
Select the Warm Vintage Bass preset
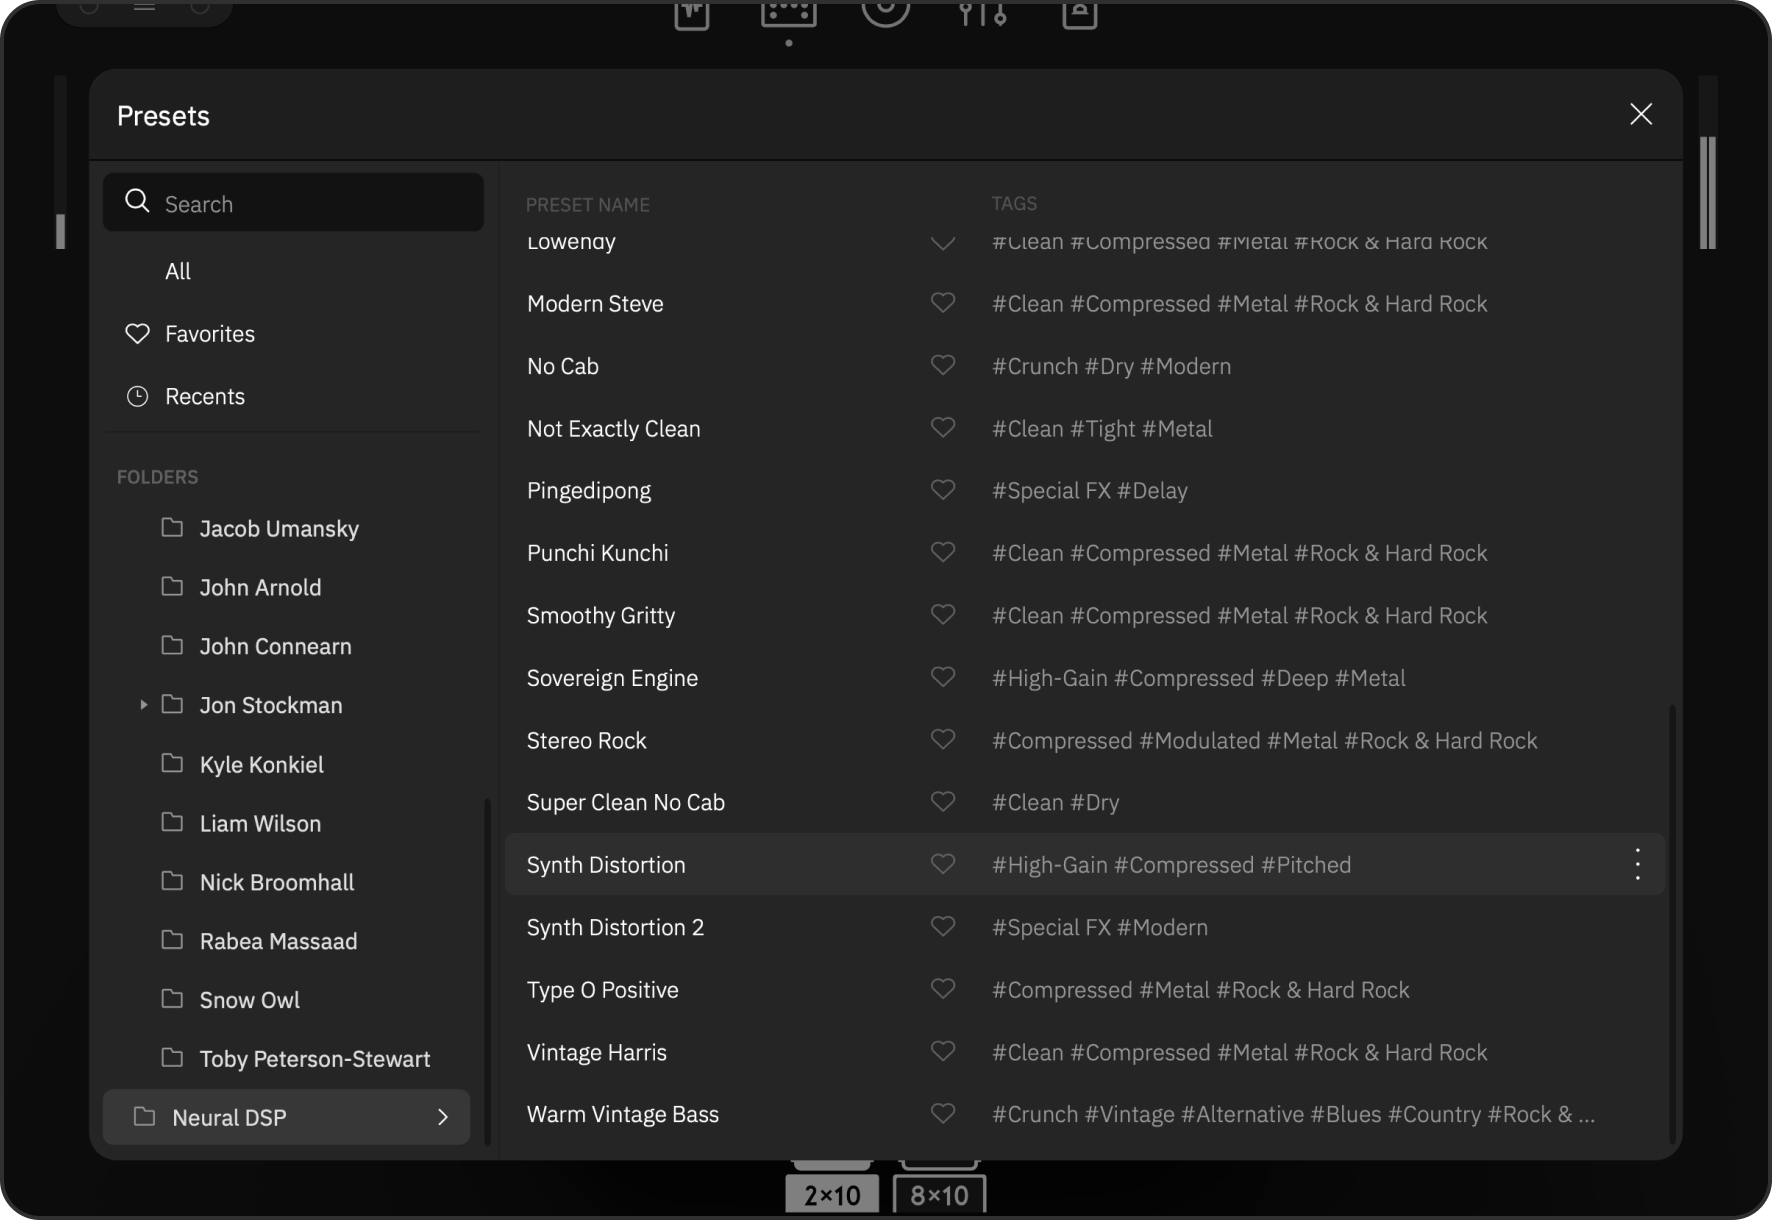coord(622,1114)
